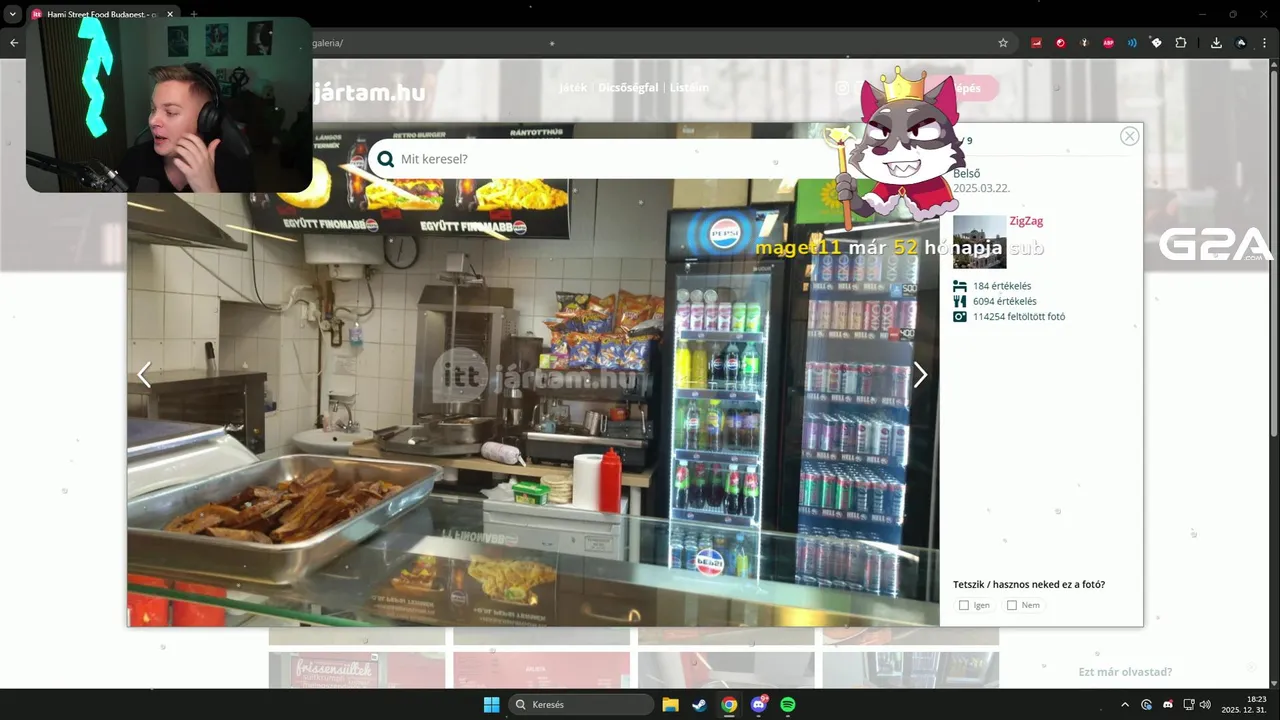This screenshot has height=720, width=1280.
Task: Open the Extensions puzzle-piece menu
Action: [x=1181, y=43]
